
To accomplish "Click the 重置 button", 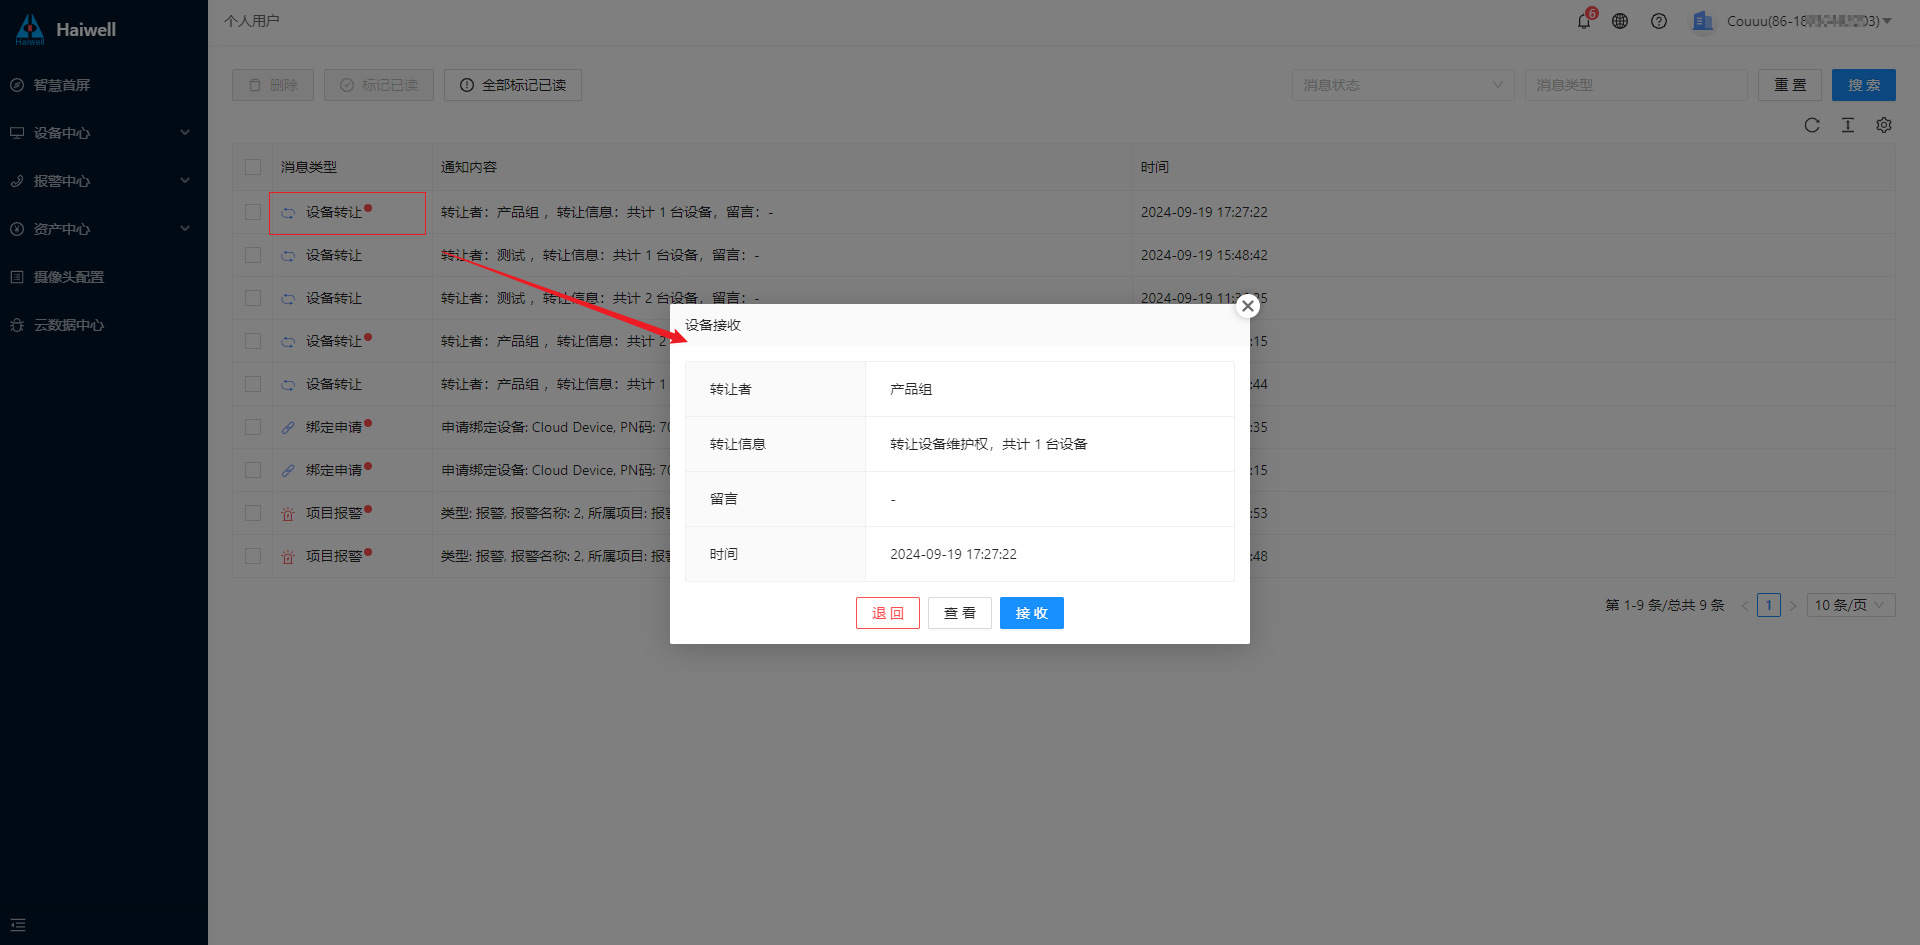I will pos(1790,85).
